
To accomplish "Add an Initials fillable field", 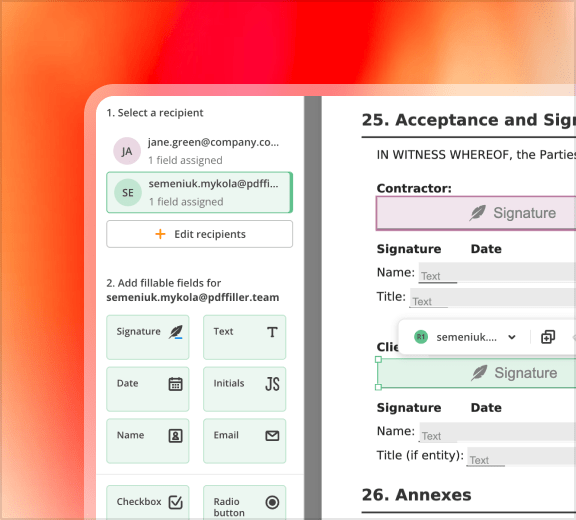I will point(245,389).
